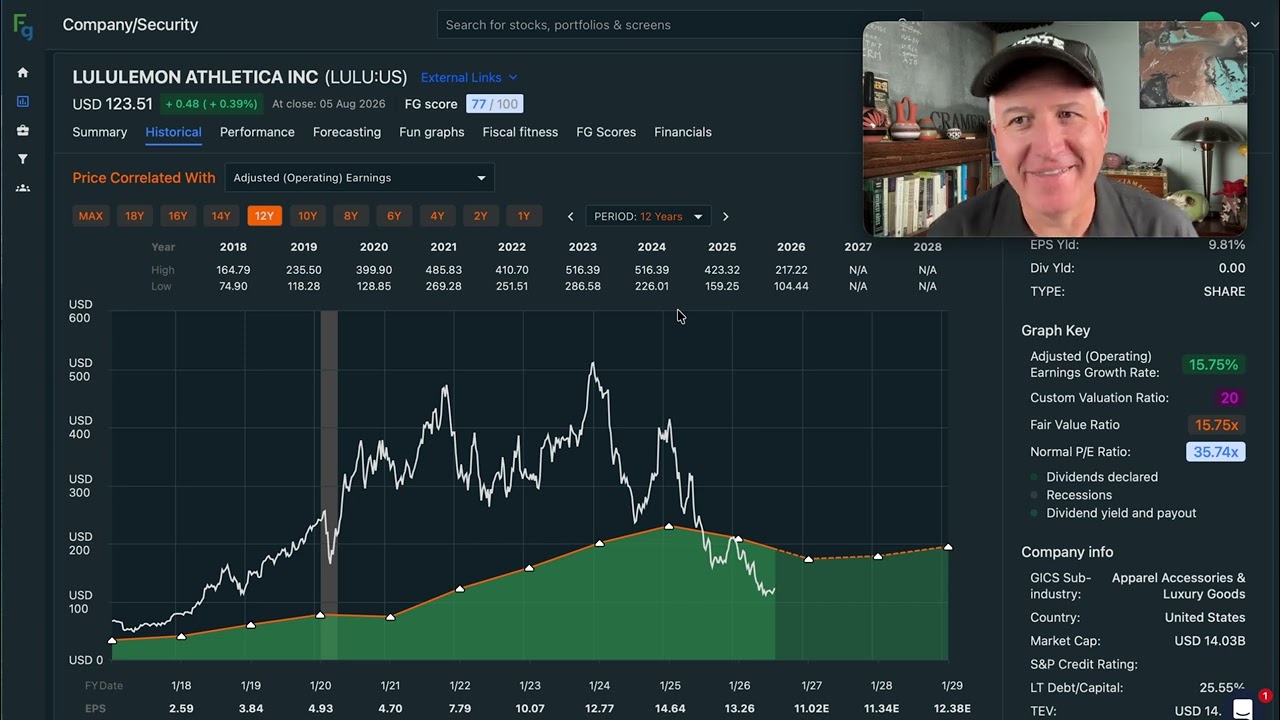Click the 2019 year column header
Image resolution: width=1280 pixels, height=720 pixels.
304,247
